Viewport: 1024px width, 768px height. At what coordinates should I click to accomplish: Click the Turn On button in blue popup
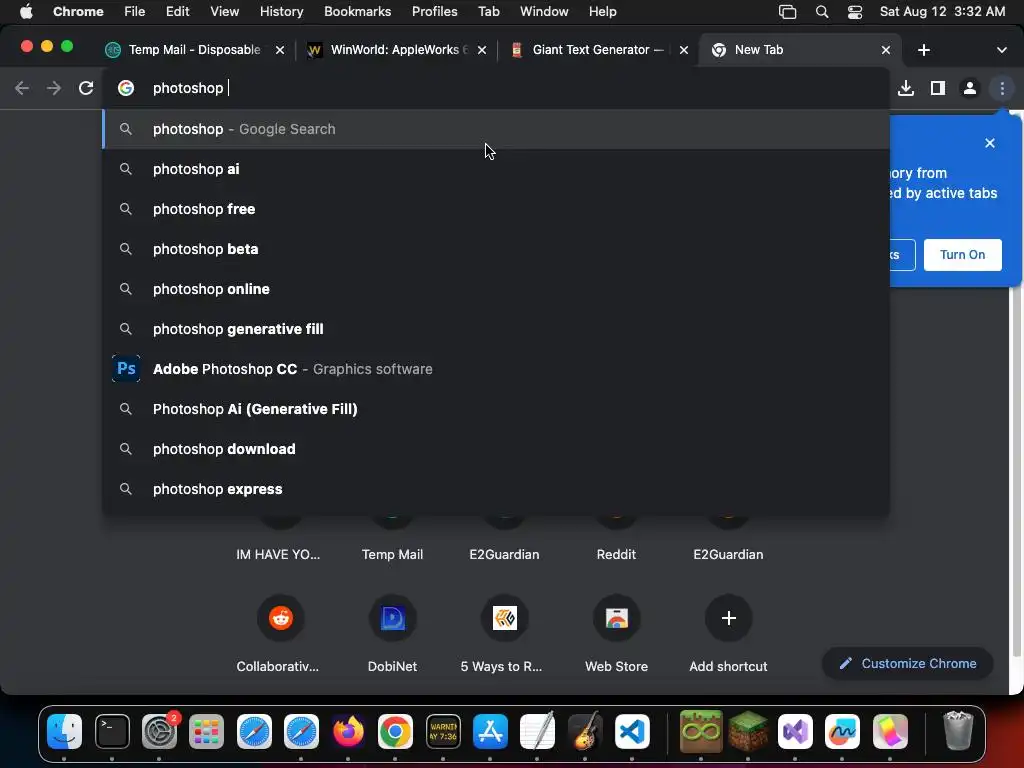pos(963,255)
